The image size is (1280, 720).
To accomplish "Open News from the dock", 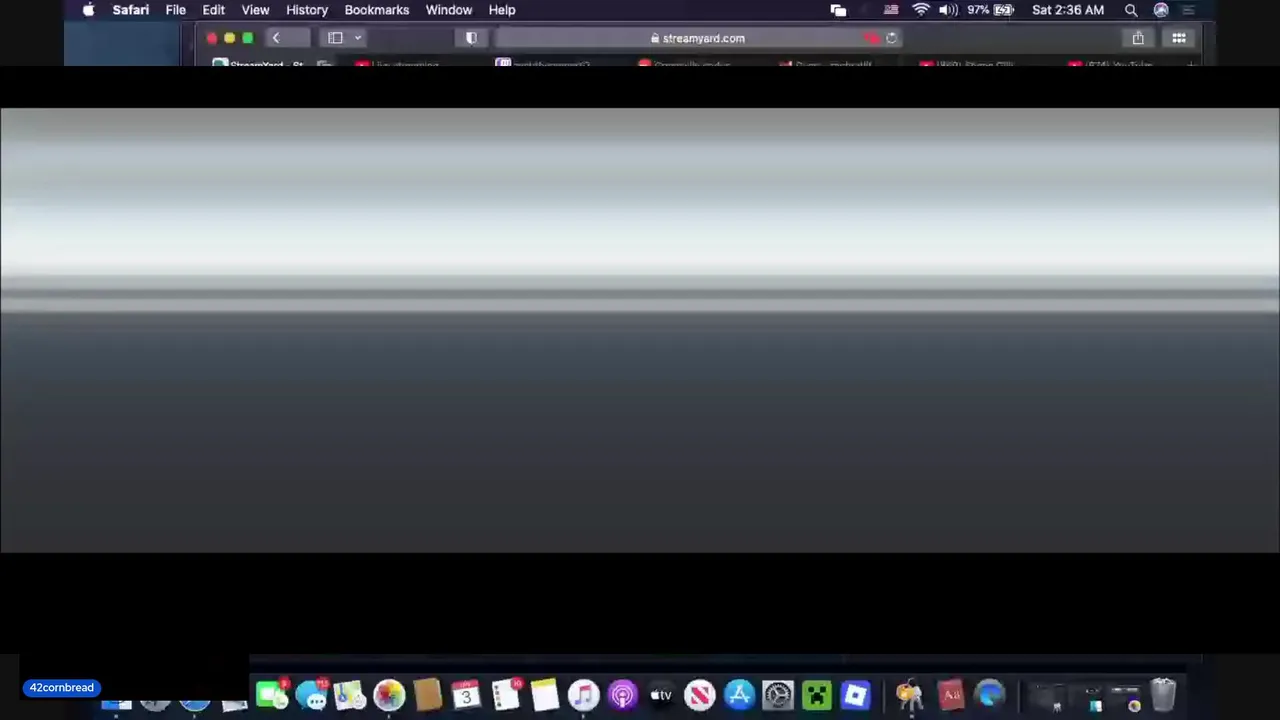I will 700,695.
